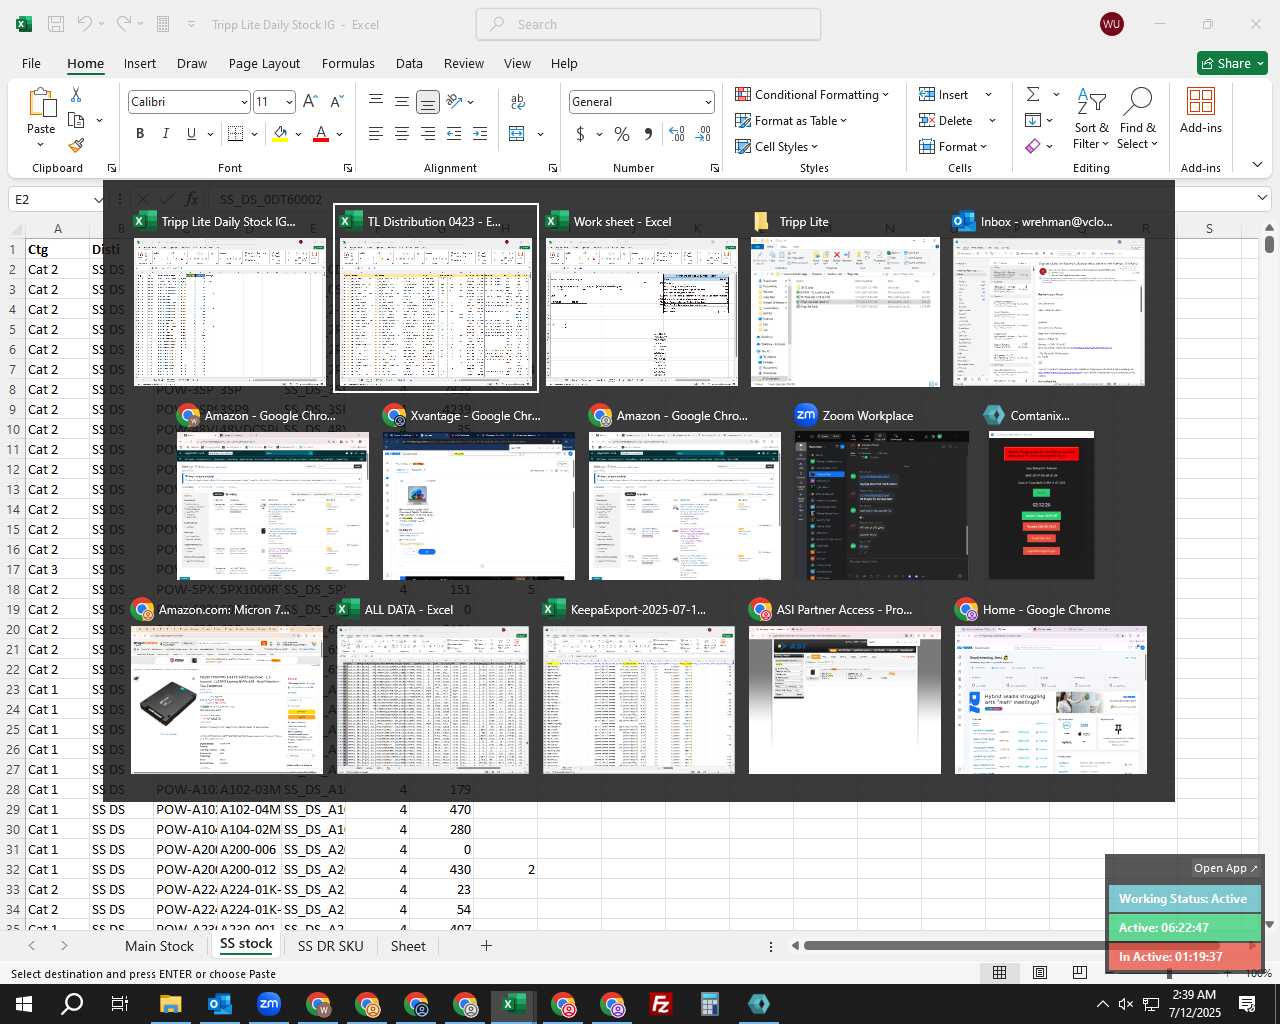
Task: Open Outlook from the taskbar
Action: [x=220, y=1004]
